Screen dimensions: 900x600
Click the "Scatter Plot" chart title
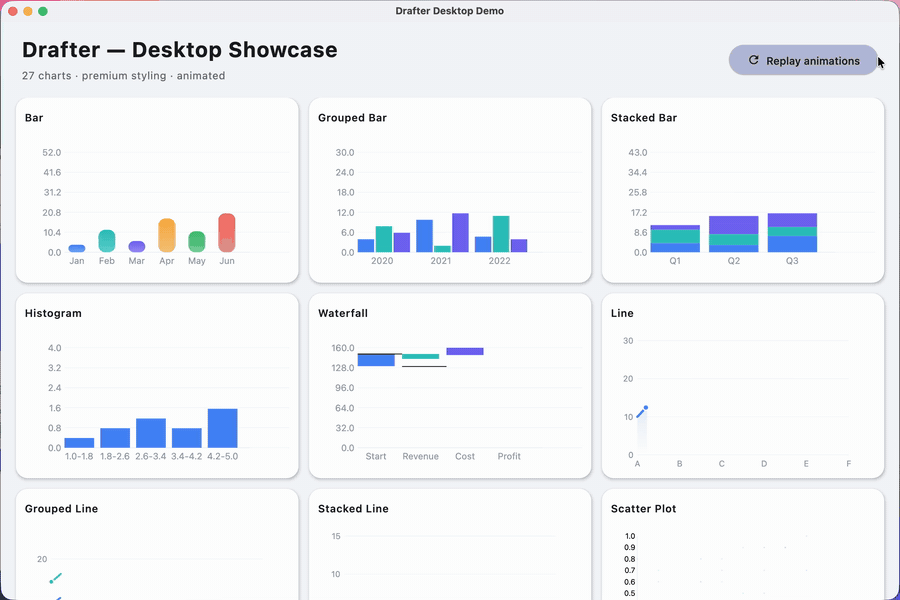point(643,509)
